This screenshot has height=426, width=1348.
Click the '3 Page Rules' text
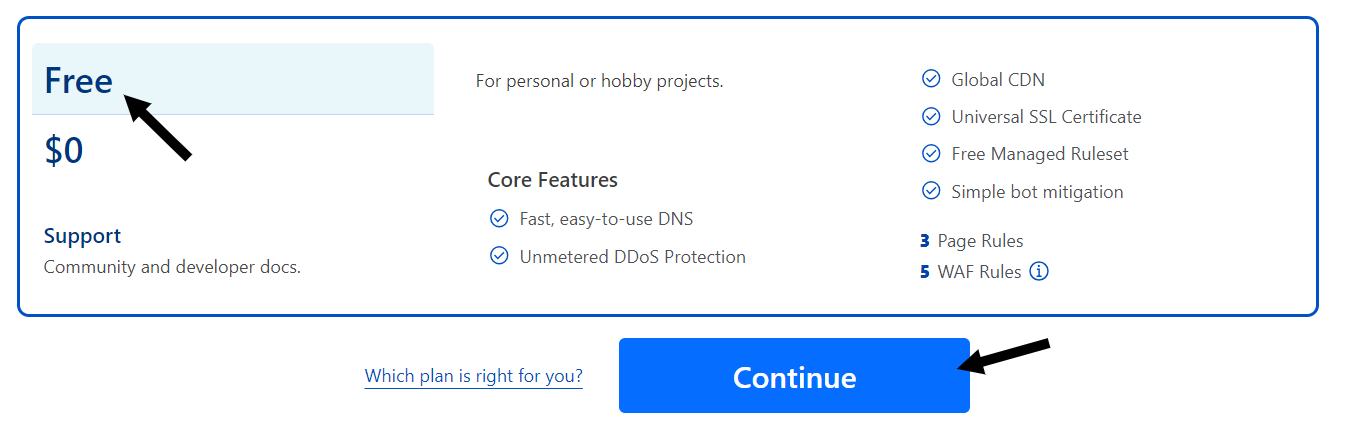coord(971,241)
